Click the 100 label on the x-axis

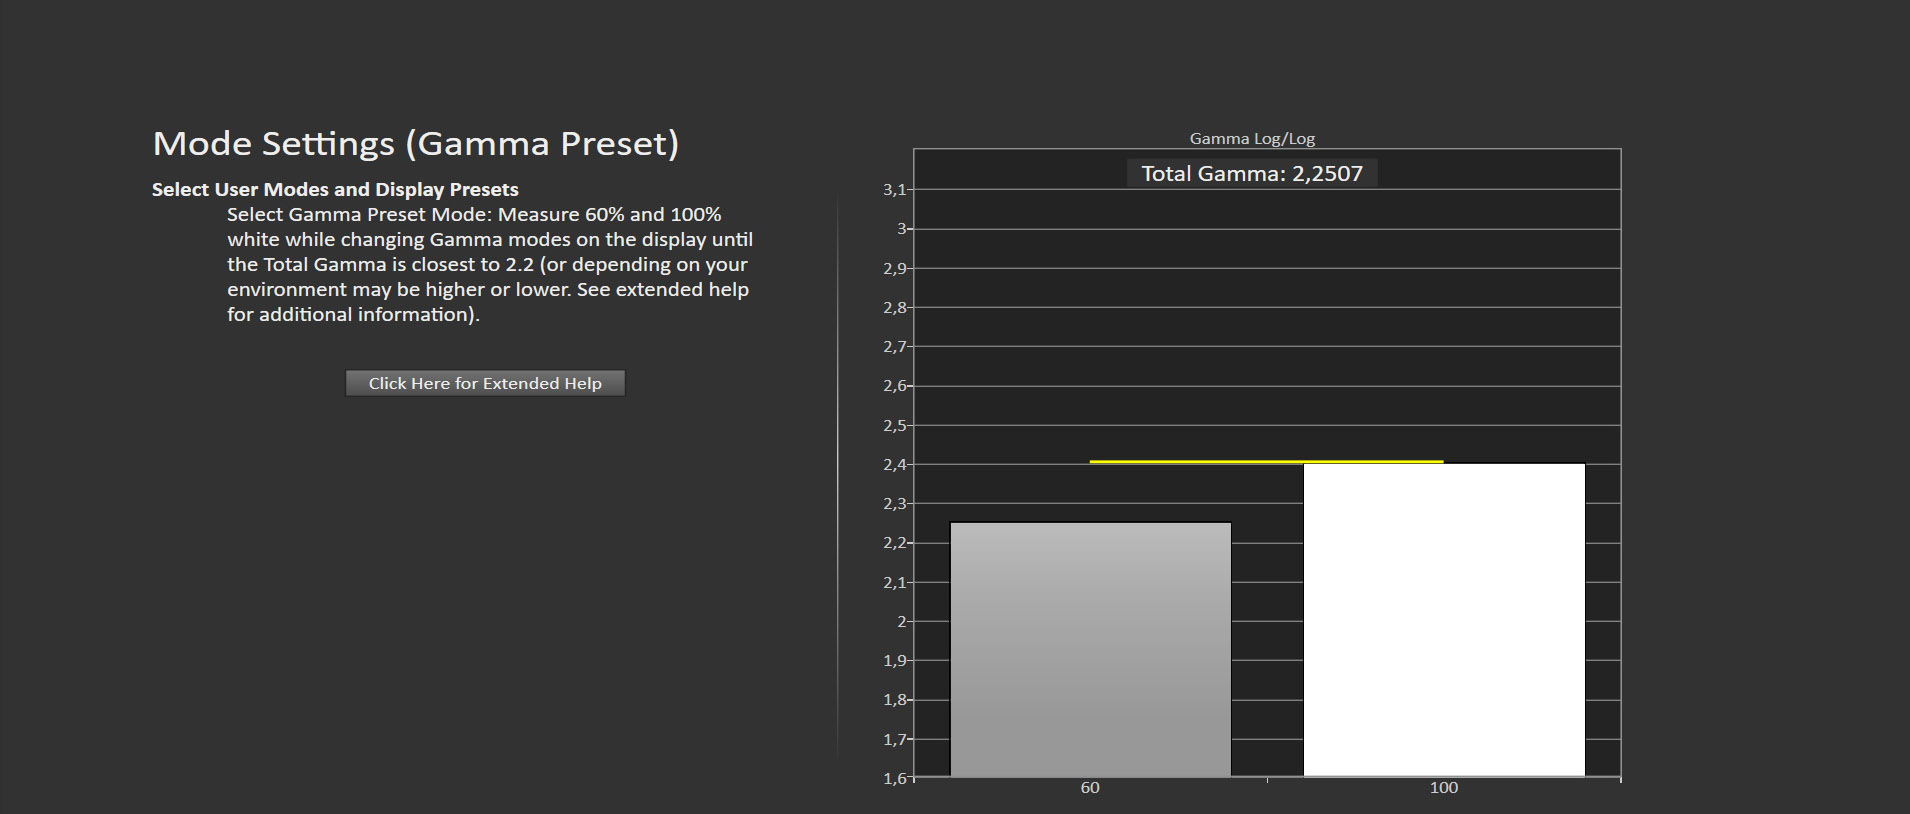(x=1443, y=788)
